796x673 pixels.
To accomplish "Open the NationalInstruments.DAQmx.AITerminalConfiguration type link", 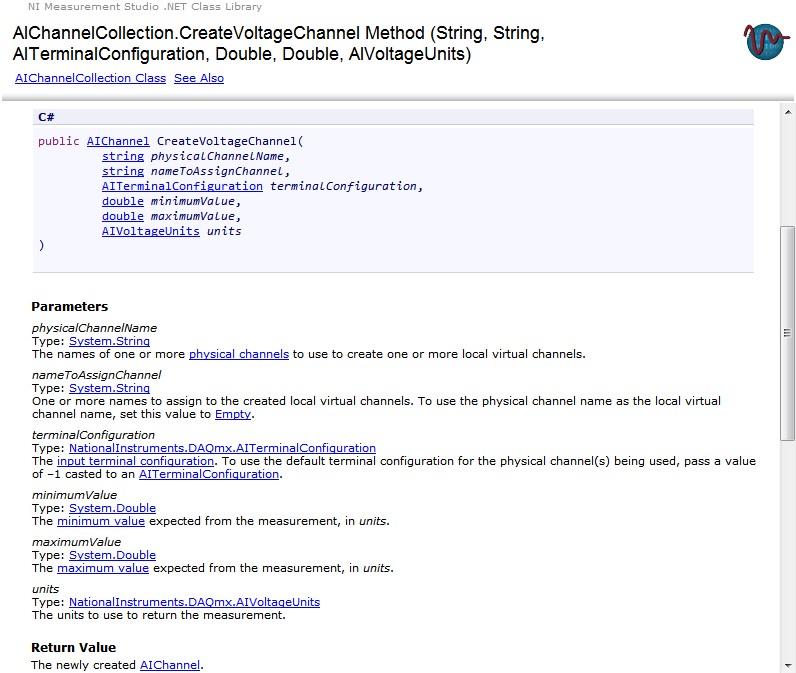I will click(222, 448).
